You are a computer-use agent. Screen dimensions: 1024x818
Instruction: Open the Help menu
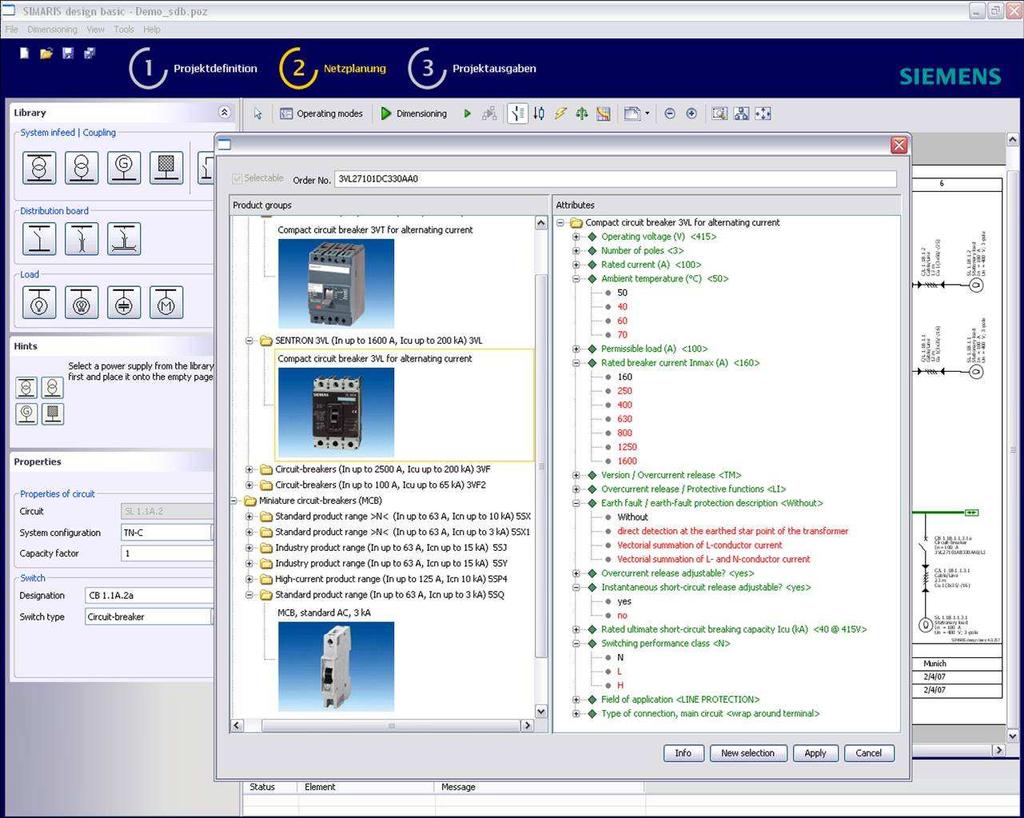pyautogui.click(x=152, y=29)
